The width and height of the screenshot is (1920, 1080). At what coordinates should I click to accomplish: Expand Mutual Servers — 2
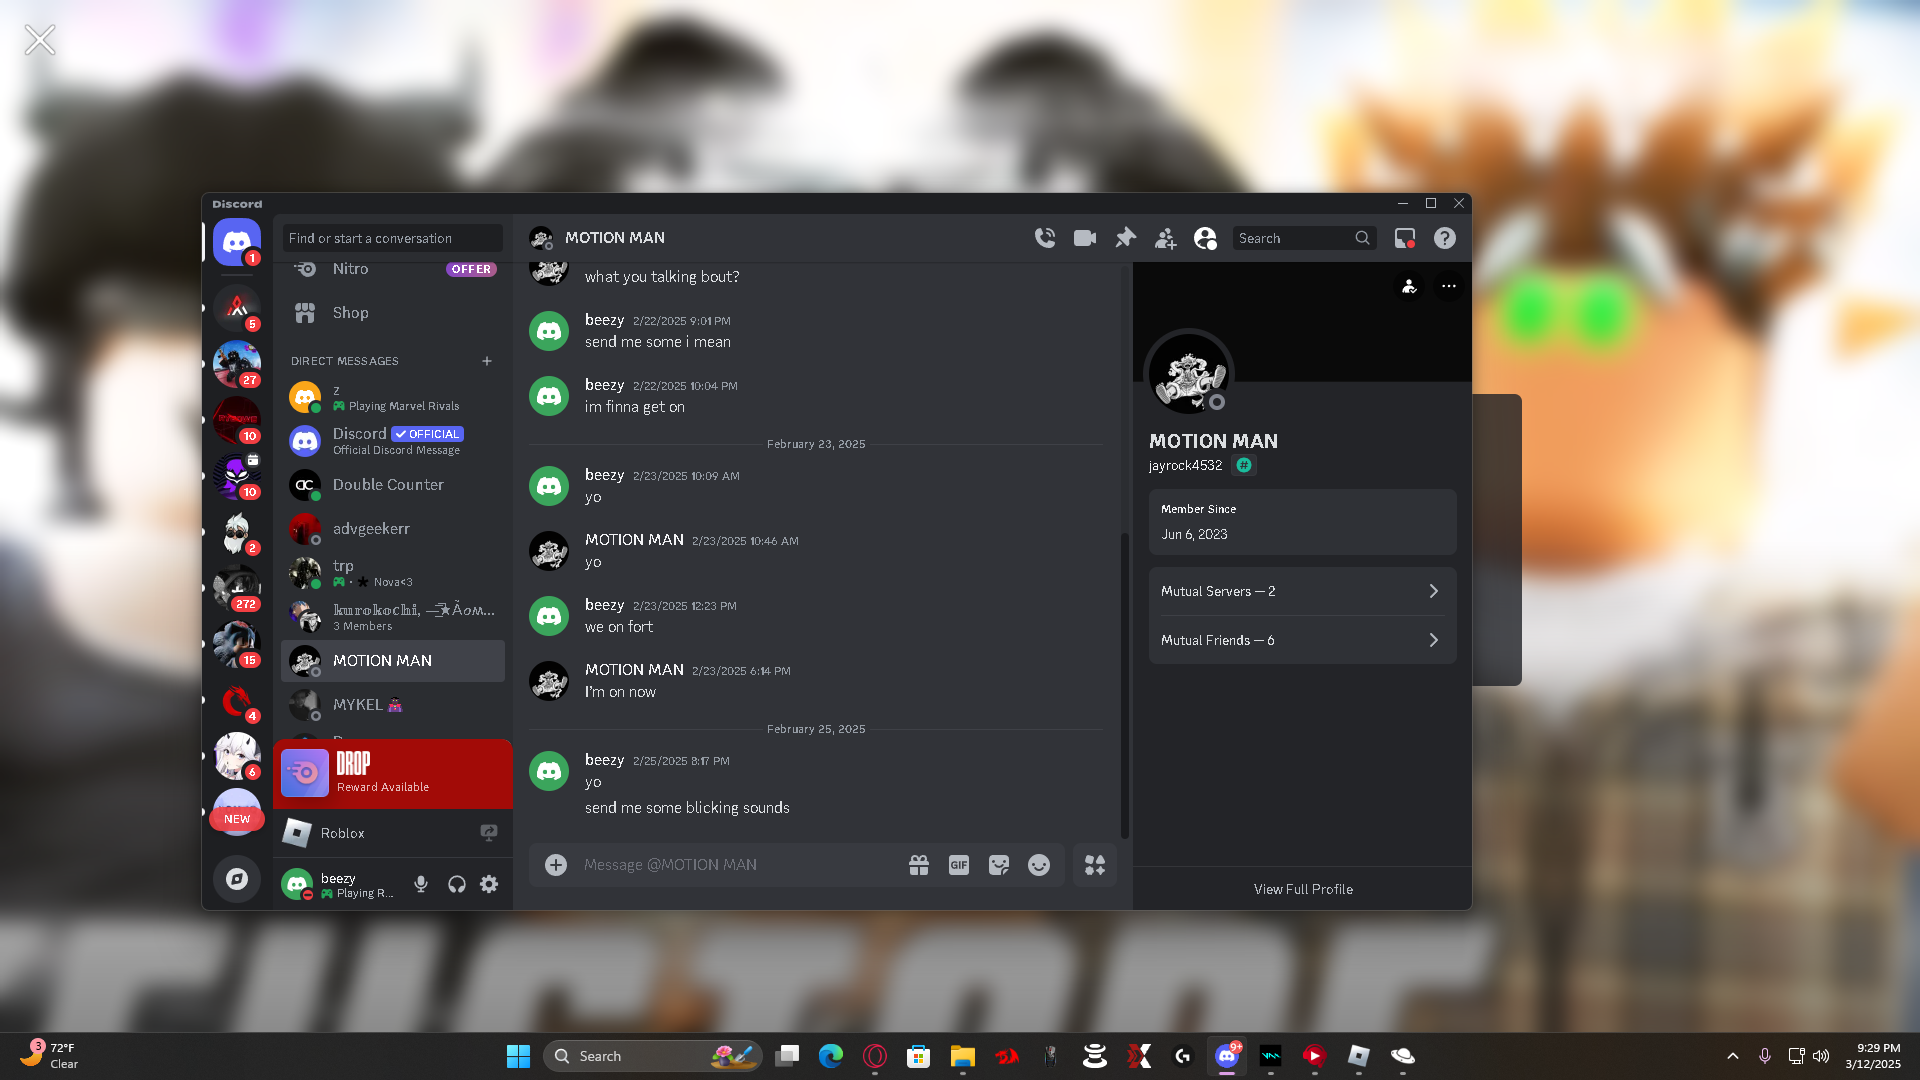tap(1302, 592)
